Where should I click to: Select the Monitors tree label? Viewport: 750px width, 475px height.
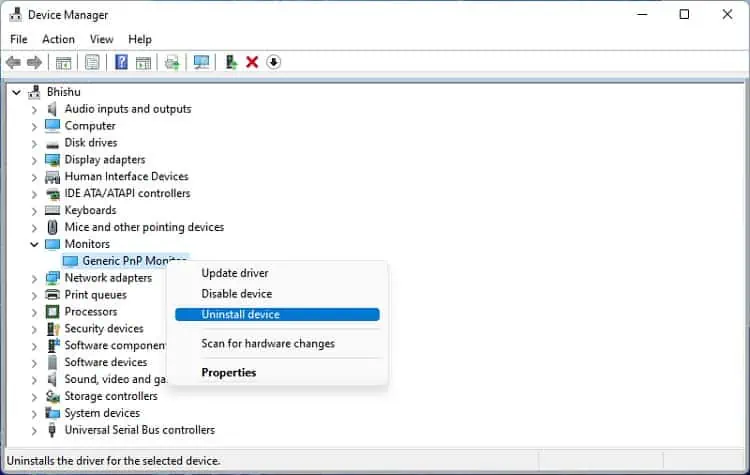click(x=87, y=244)
